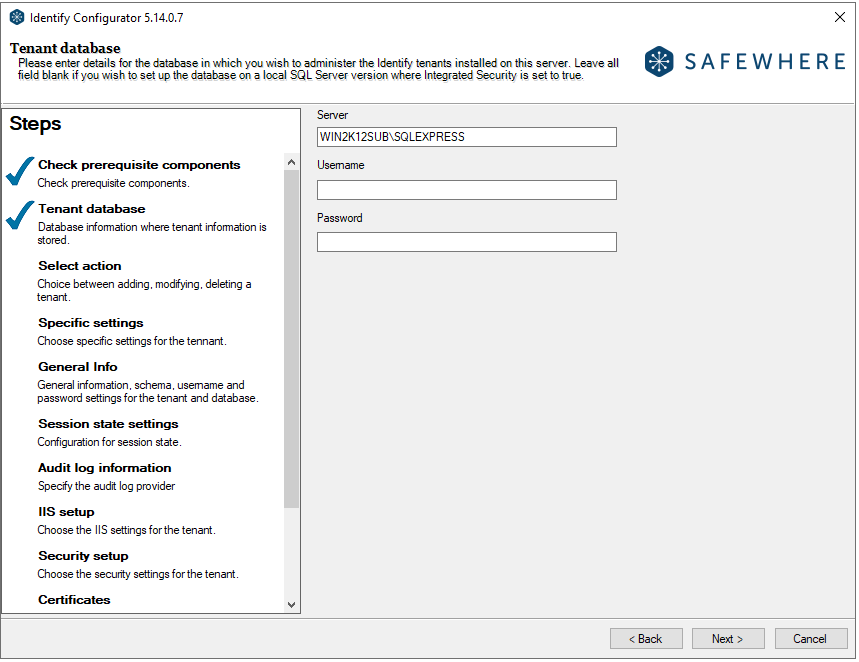Select the Security setup step
The width and height of the screenshot is (859, 662).
(83, 556)
